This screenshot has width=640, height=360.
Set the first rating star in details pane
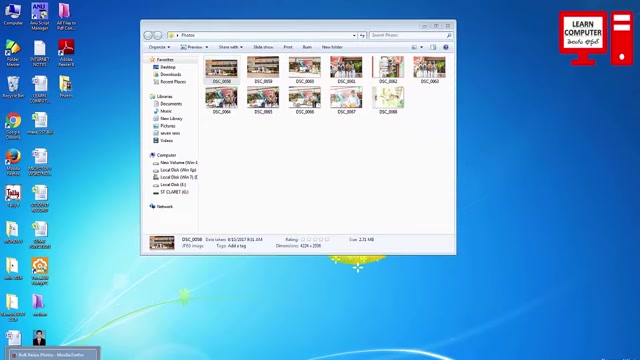click(x=303, y=240)
